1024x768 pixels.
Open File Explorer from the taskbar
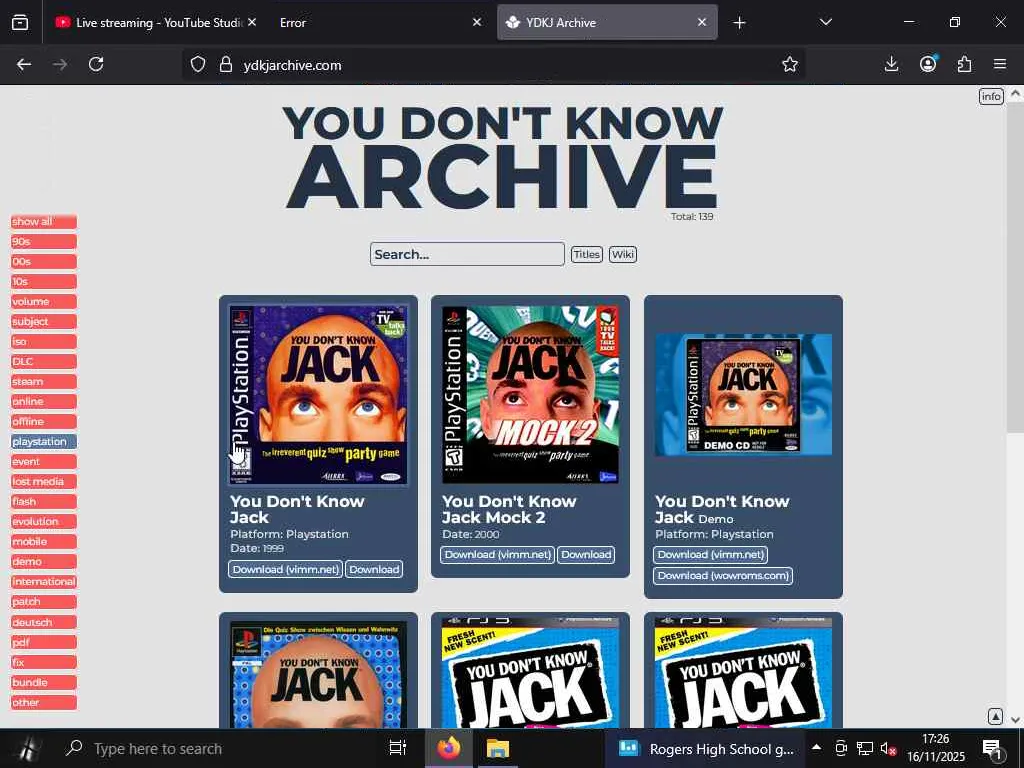(498, 748)
